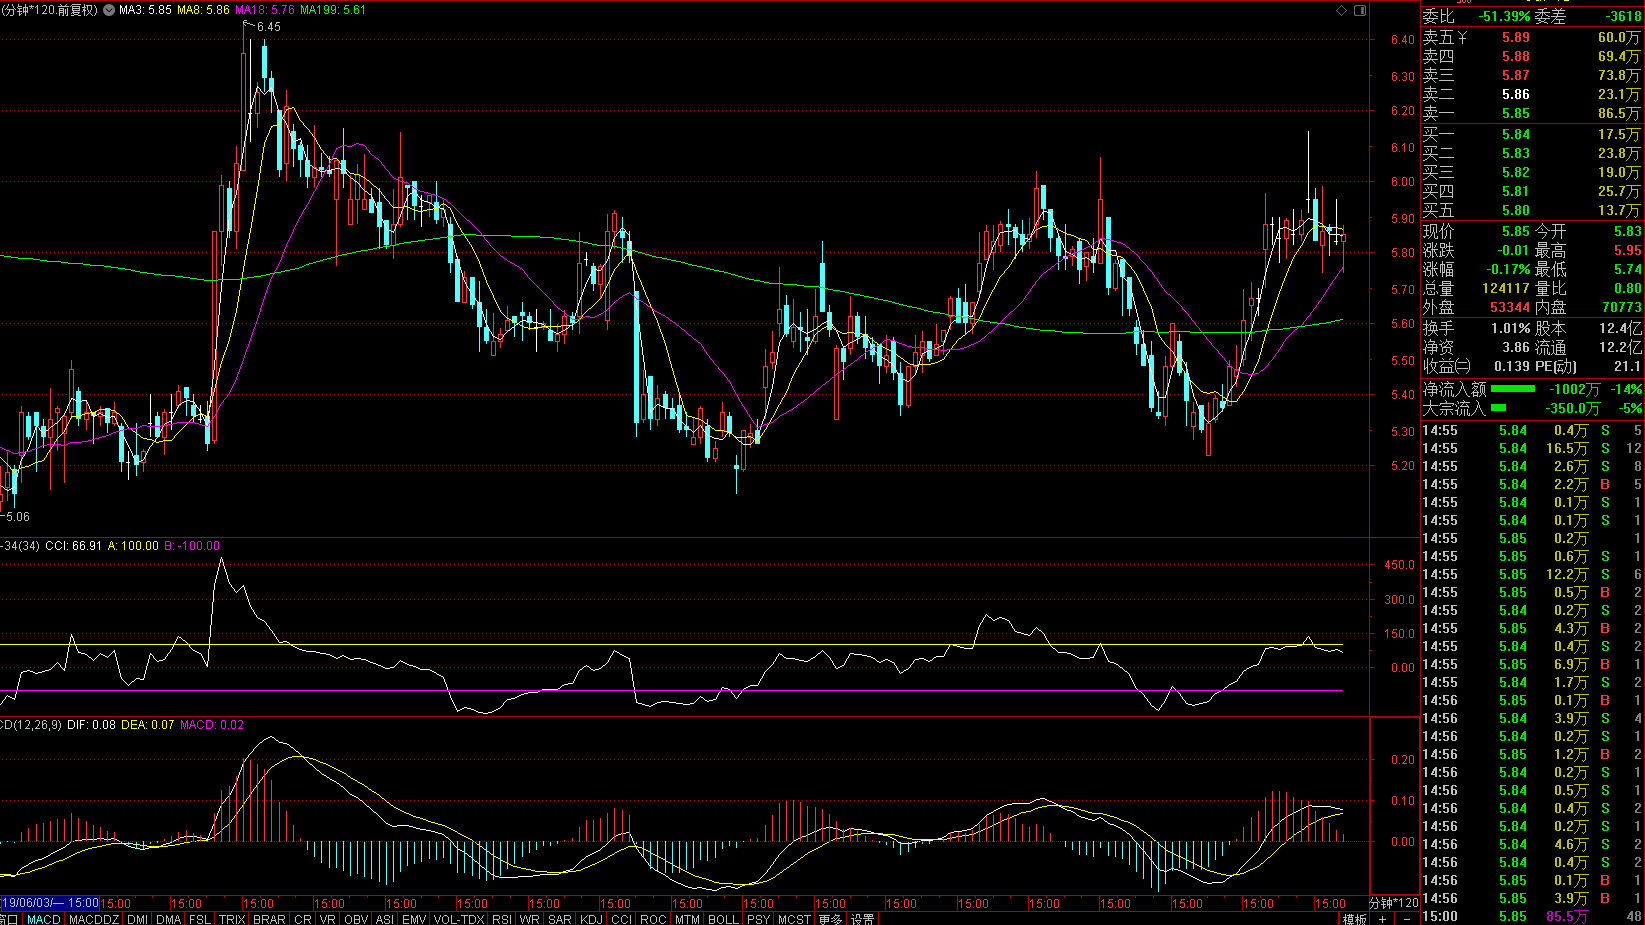Click the MA18: 5.76 indicator label

tap(265, 10)
